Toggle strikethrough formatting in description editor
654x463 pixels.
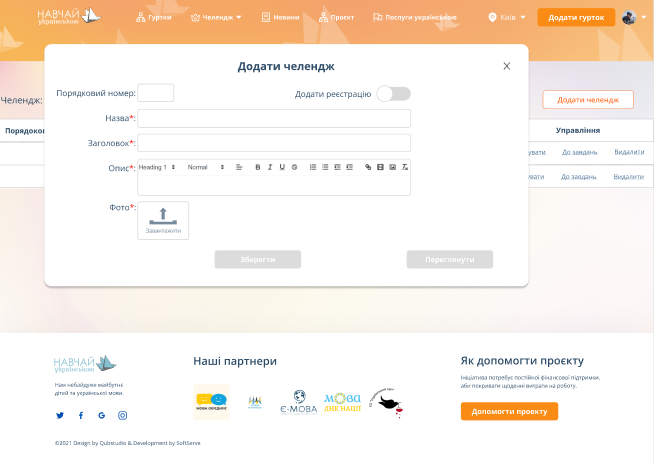click(x=294, y=167)
